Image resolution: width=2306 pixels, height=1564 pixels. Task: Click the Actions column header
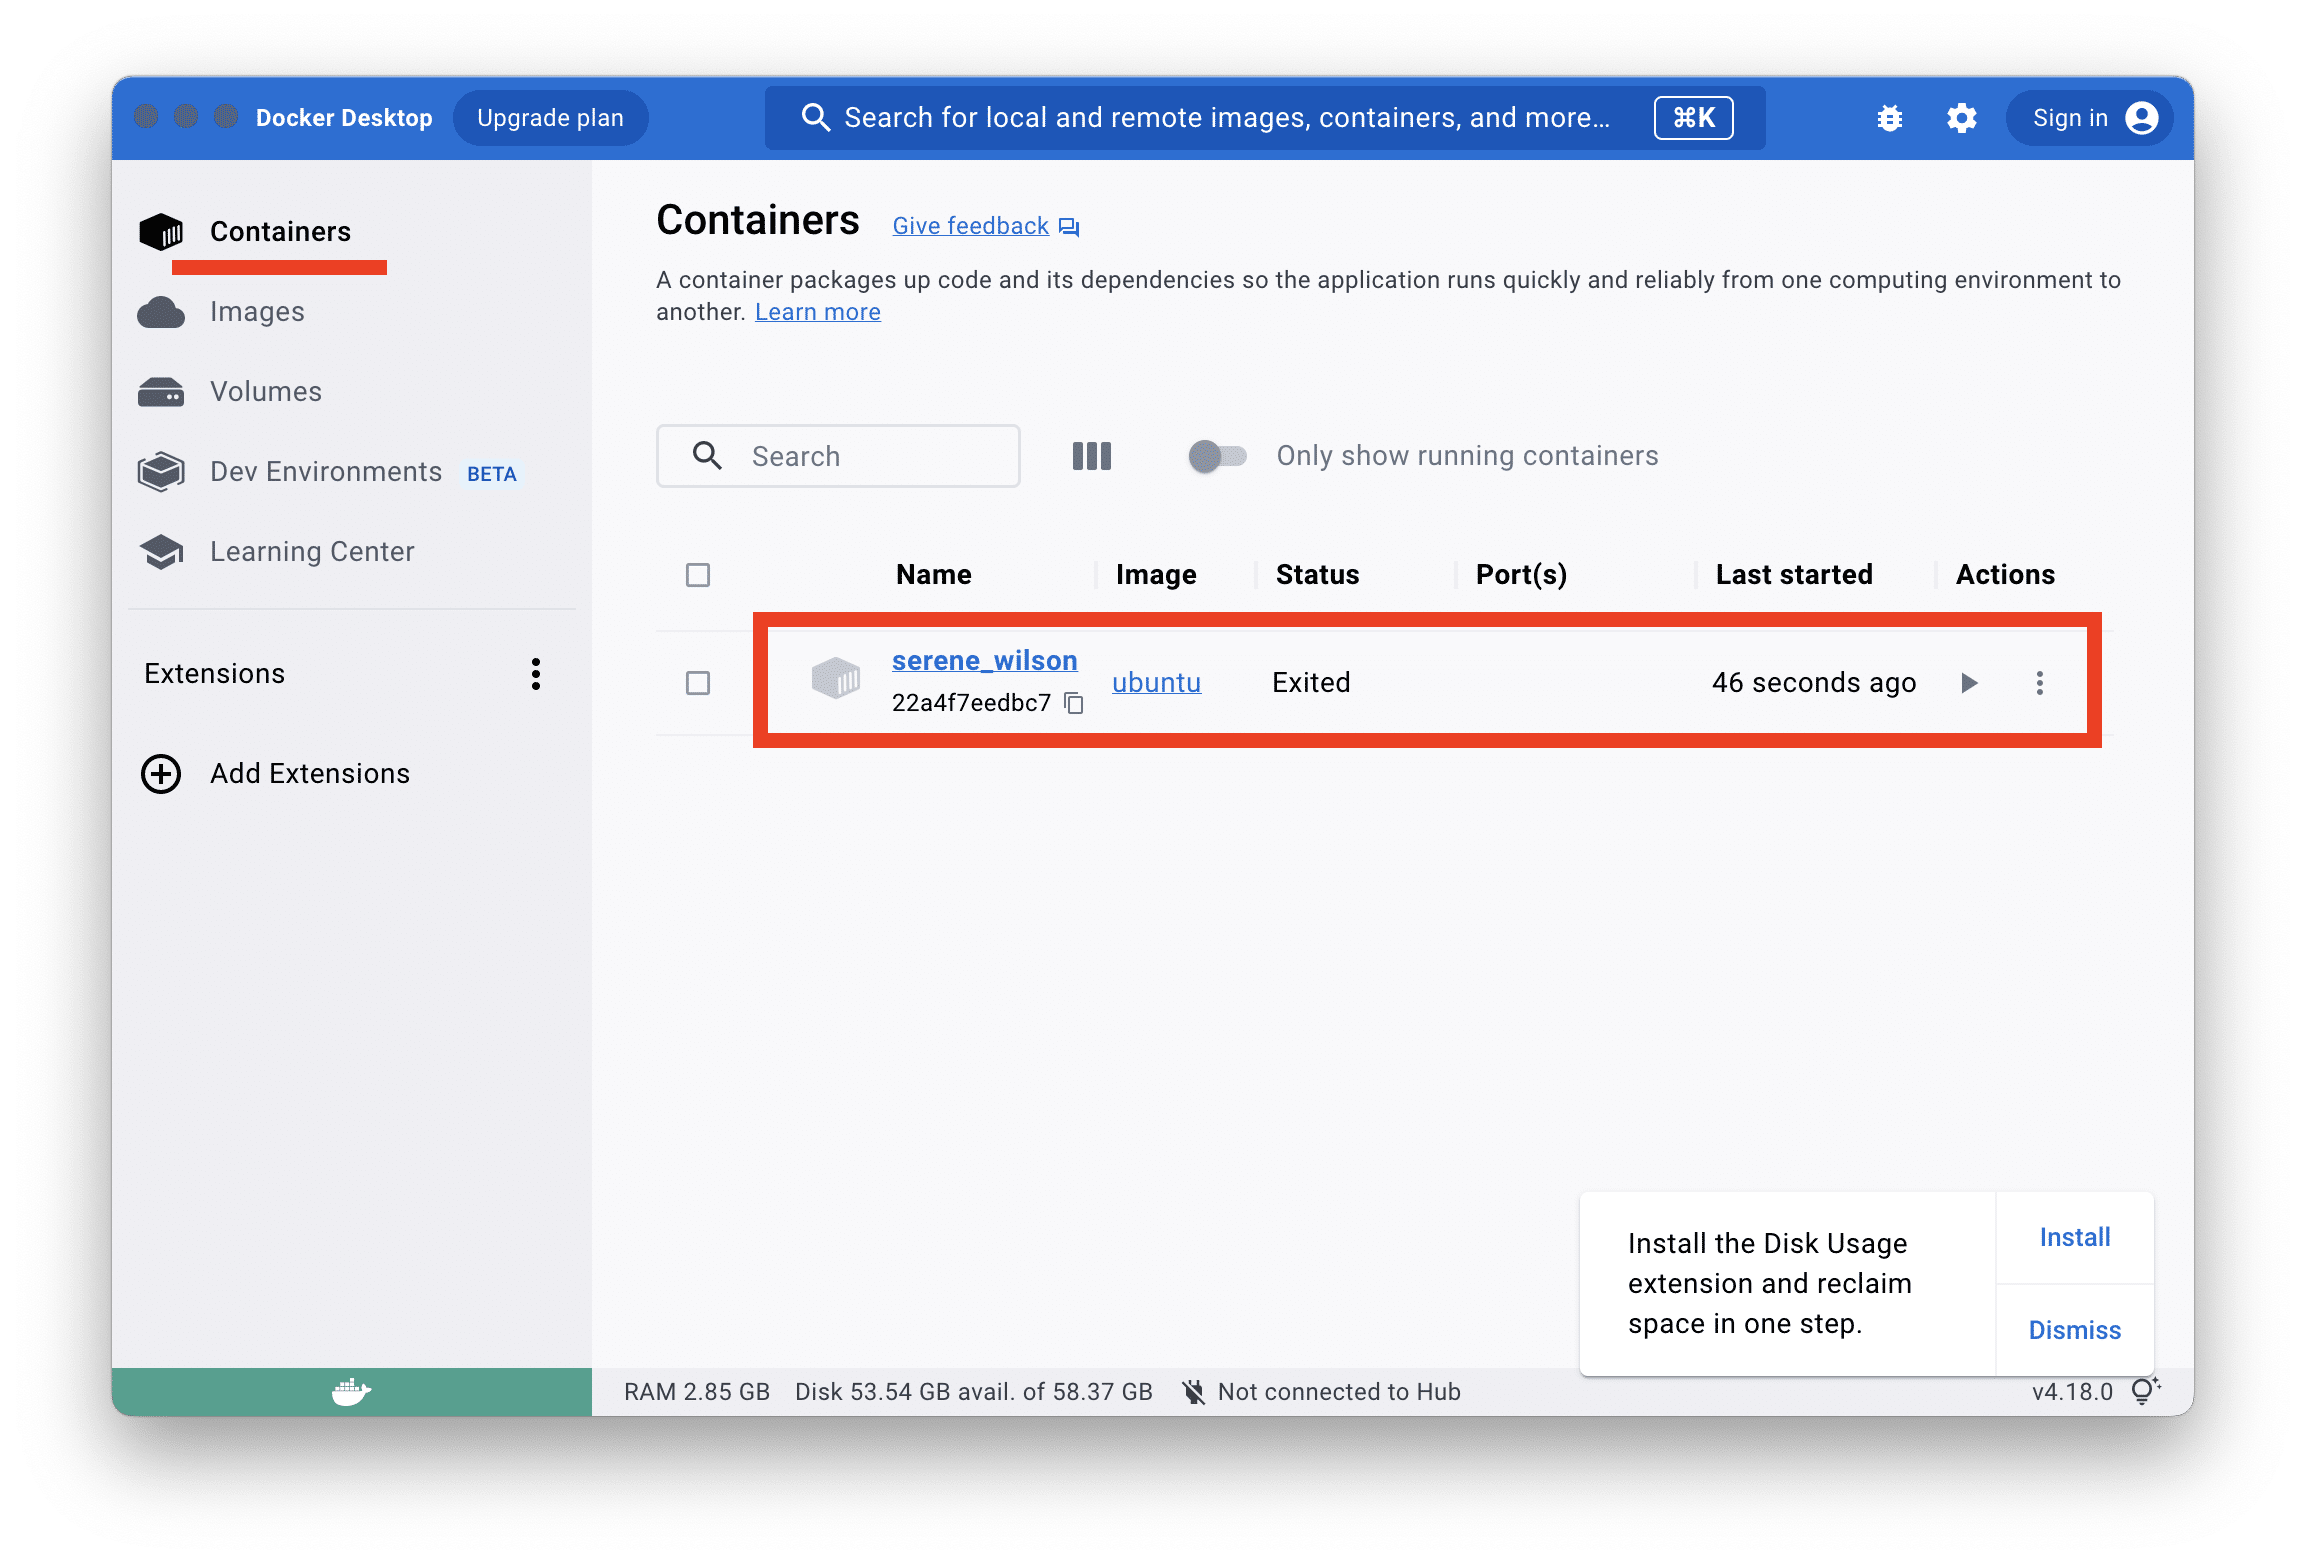2005,575
